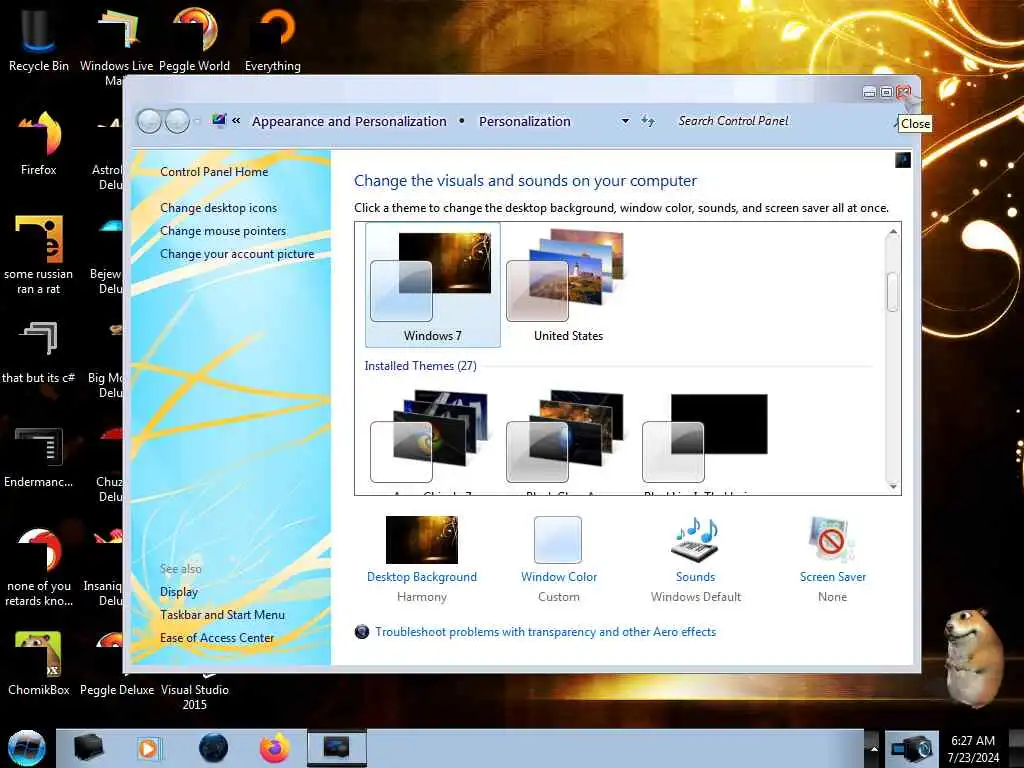
Task: Expand the breadcrumb double chevron
Action: [236, 120]
